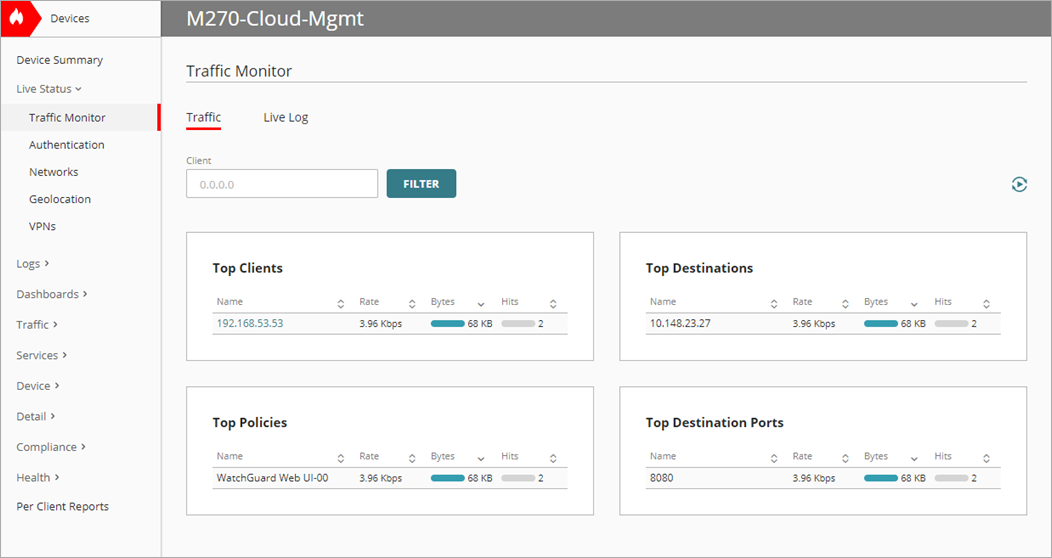The width and height of the screenshot is (1052, 558).
Task: Sort Top Policies by Name column arrows
Action: tap(341, 459)
